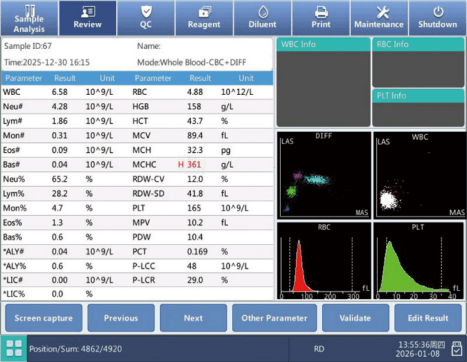Select the PLT Info panel header

click(418, 96)
